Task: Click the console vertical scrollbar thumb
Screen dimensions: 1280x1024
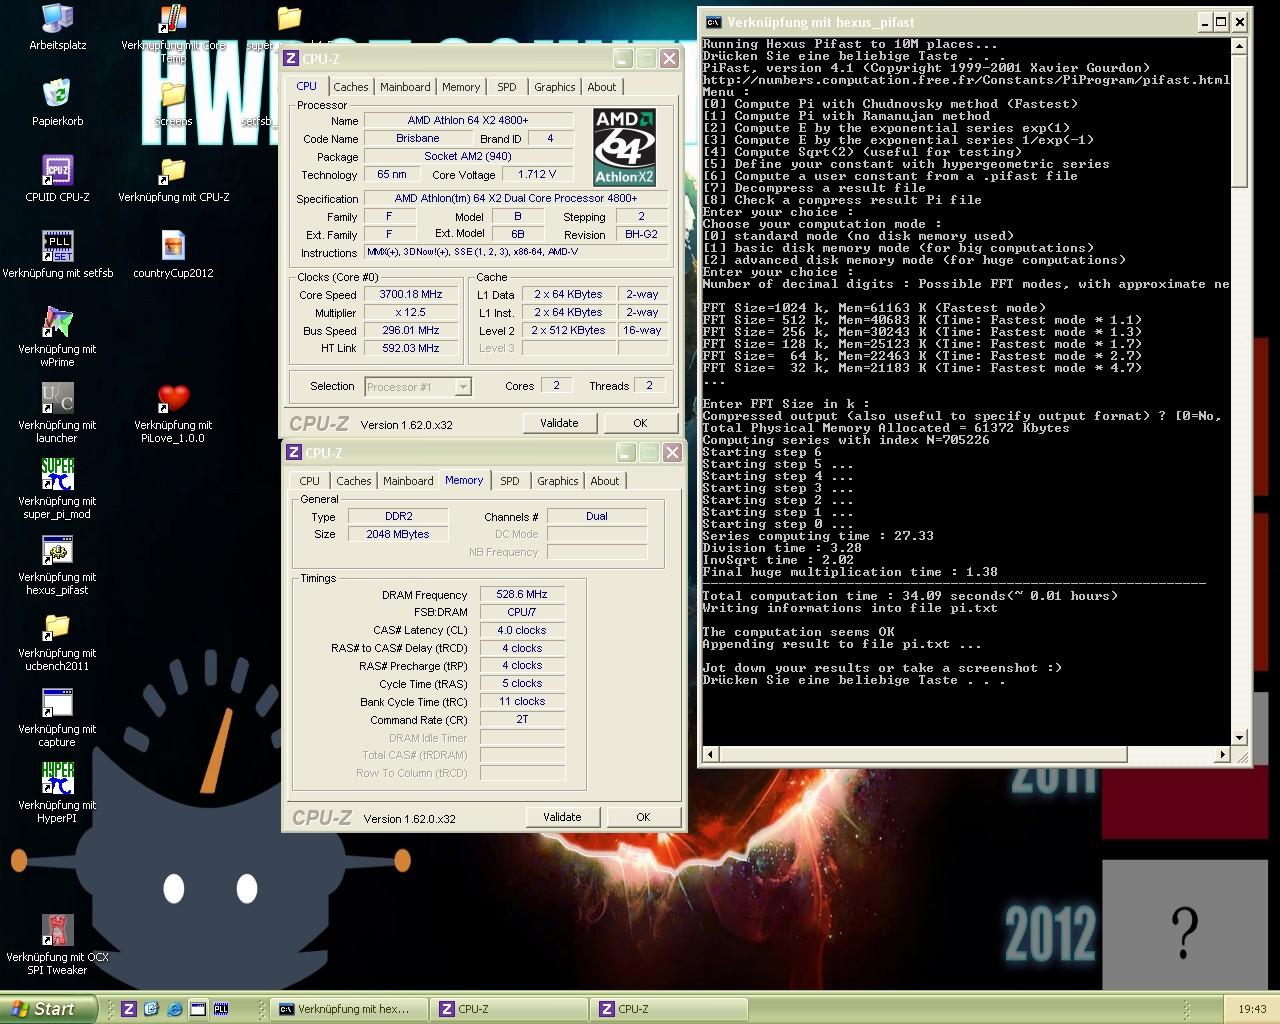Action: pyautogui.click(x=1240, y=121)
